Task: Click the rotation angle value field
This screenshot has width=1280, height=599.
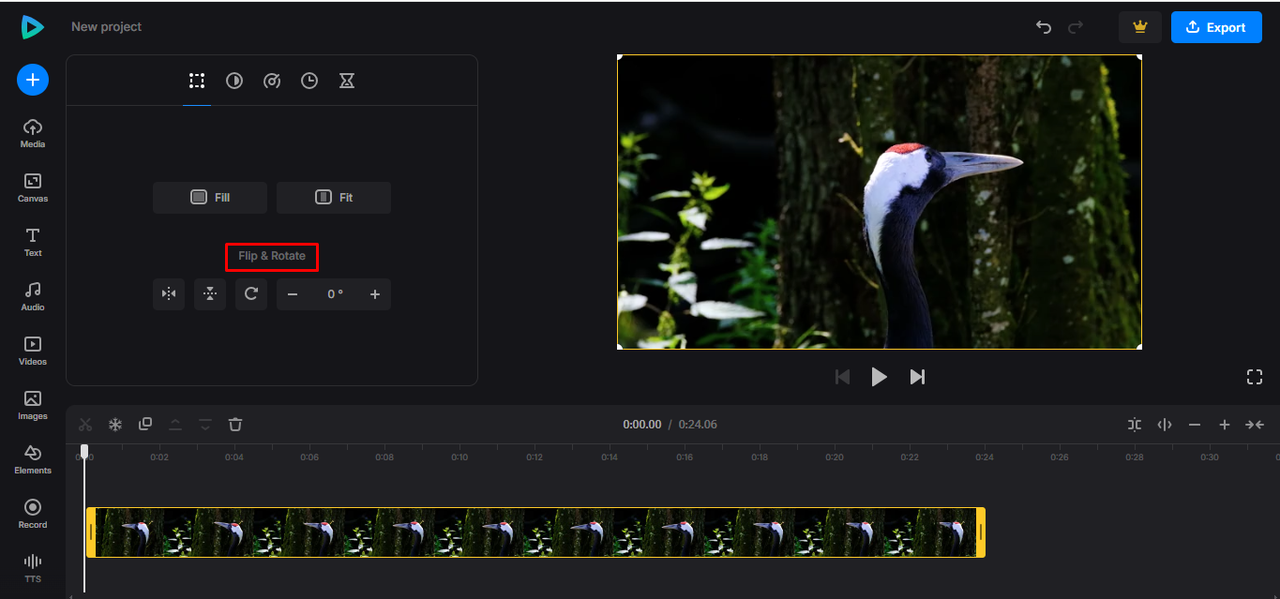Action: [x=335, y=294]
